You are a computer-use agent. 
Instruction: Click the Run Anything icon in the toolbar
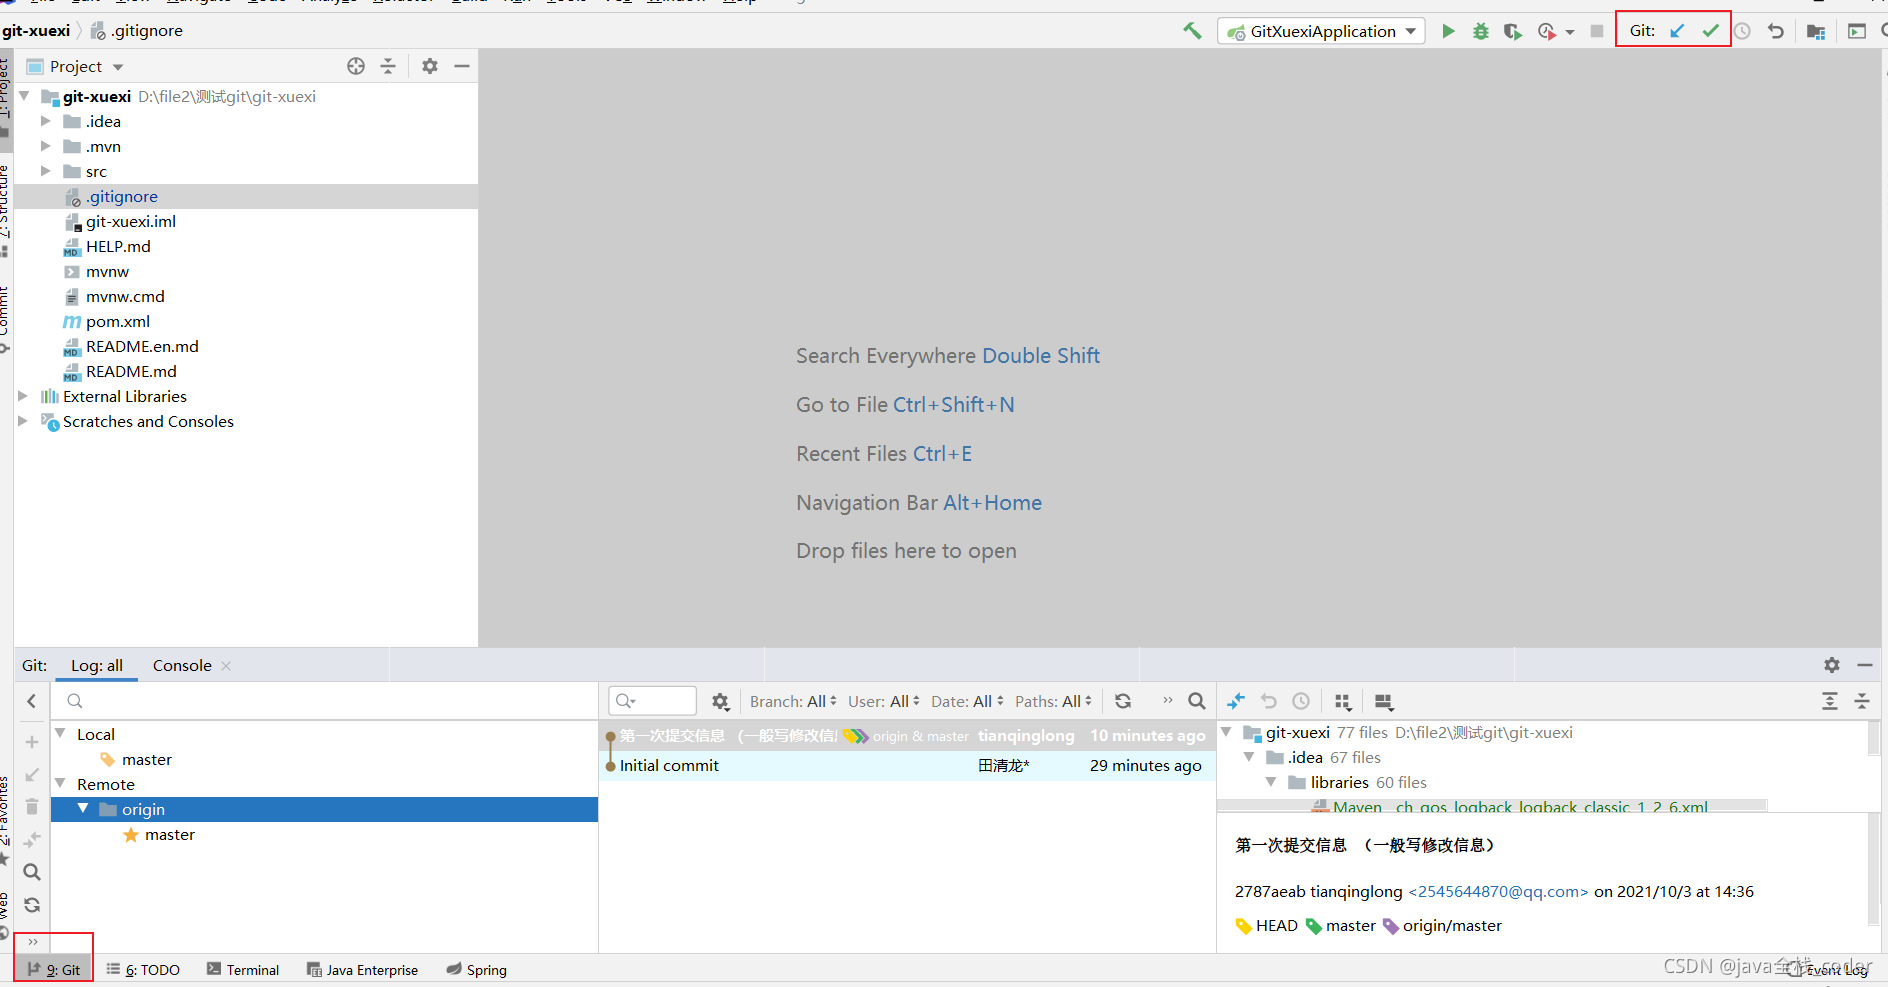tap(1857, 31)
